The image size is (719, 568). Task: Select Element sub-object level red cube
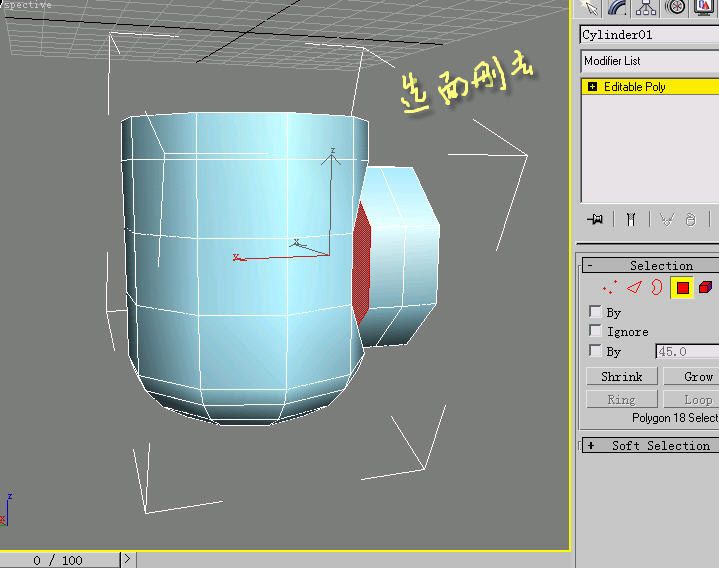pyautogui.click(x=705, y=288)
